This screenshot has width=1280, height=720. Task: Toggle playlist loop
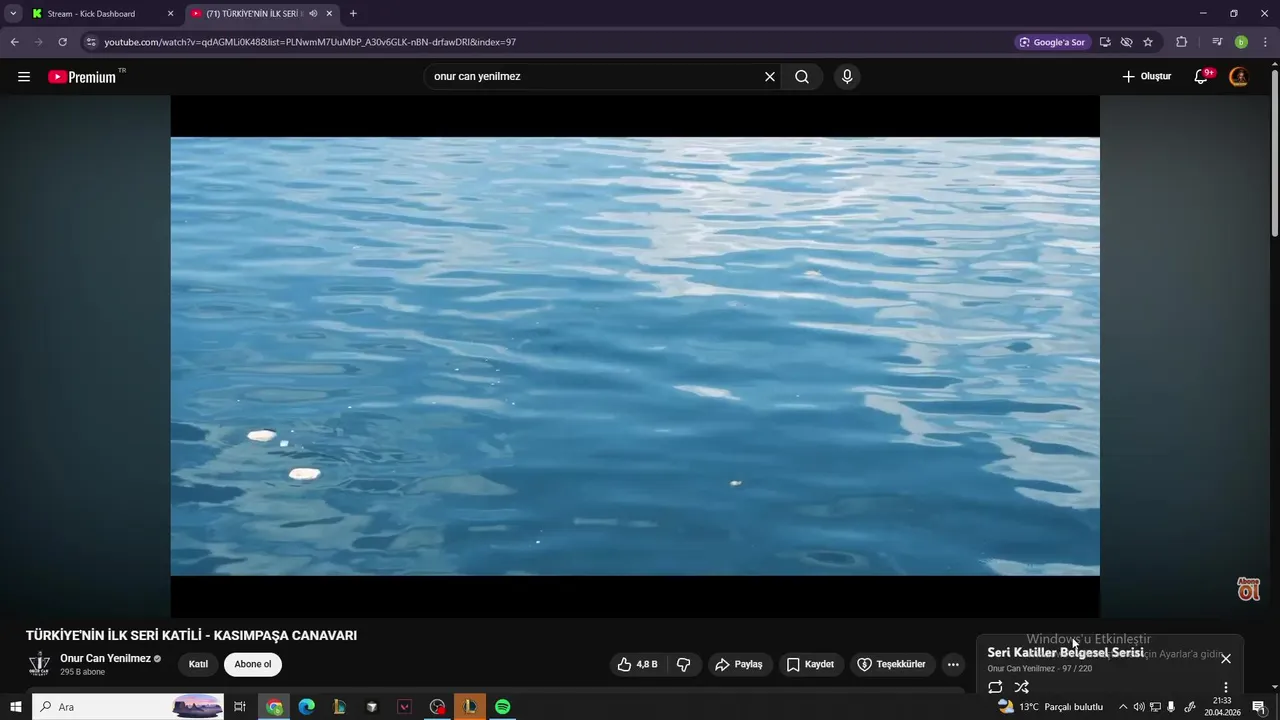click(995, 687)
